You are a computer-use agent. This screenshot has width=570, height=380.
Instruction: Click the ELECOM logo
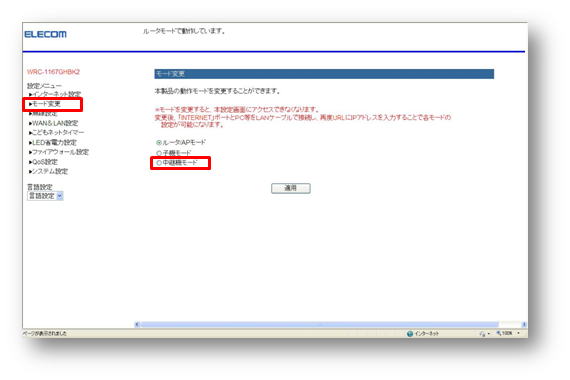[45, 34]
